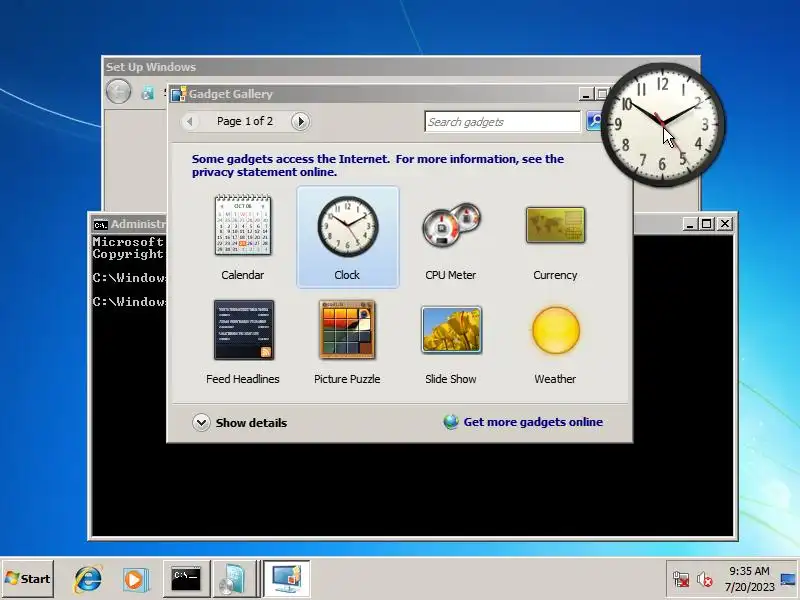Minimize the Administrator command prompt window

[x=690, y=223]
